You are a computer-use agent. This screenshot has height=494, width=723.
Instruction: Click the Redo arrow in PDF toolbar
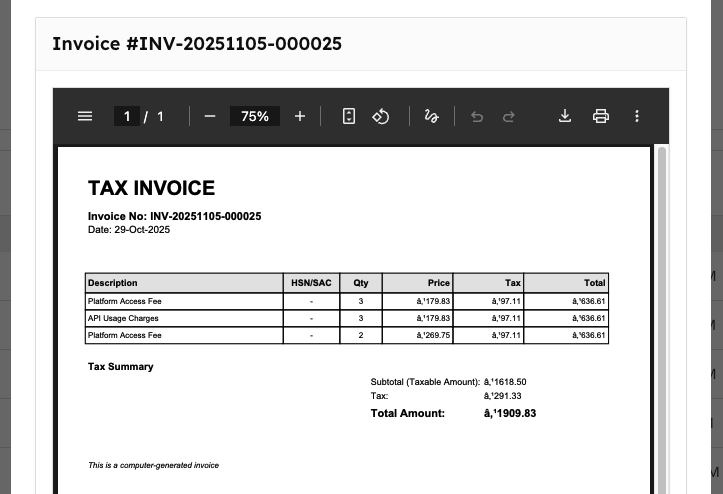pos(509,116)
